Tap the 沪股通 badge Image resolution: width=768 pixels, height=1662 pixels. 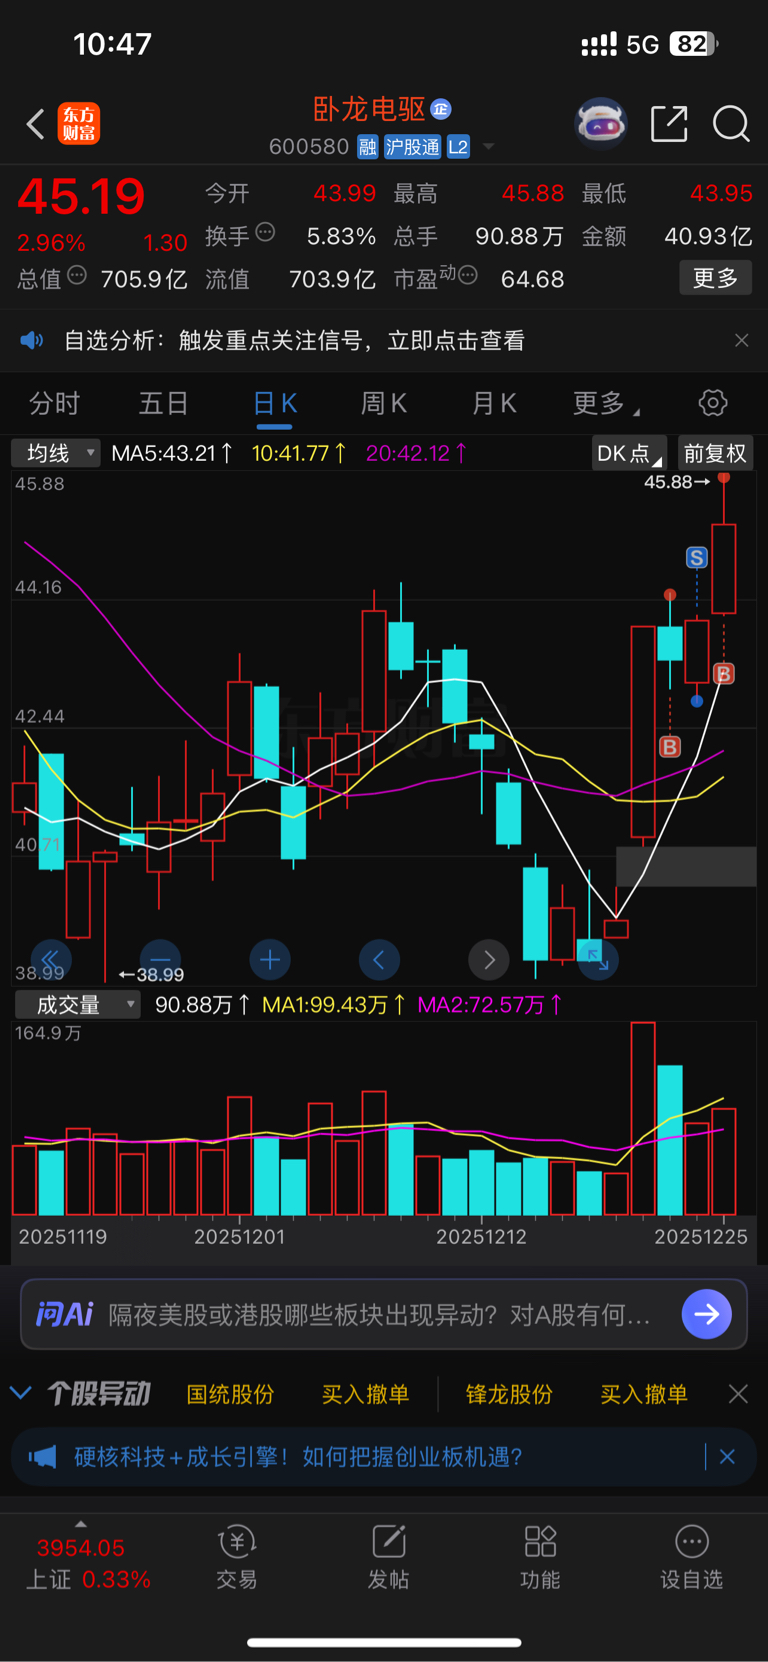pyautogui.click(x=413, y=147)
